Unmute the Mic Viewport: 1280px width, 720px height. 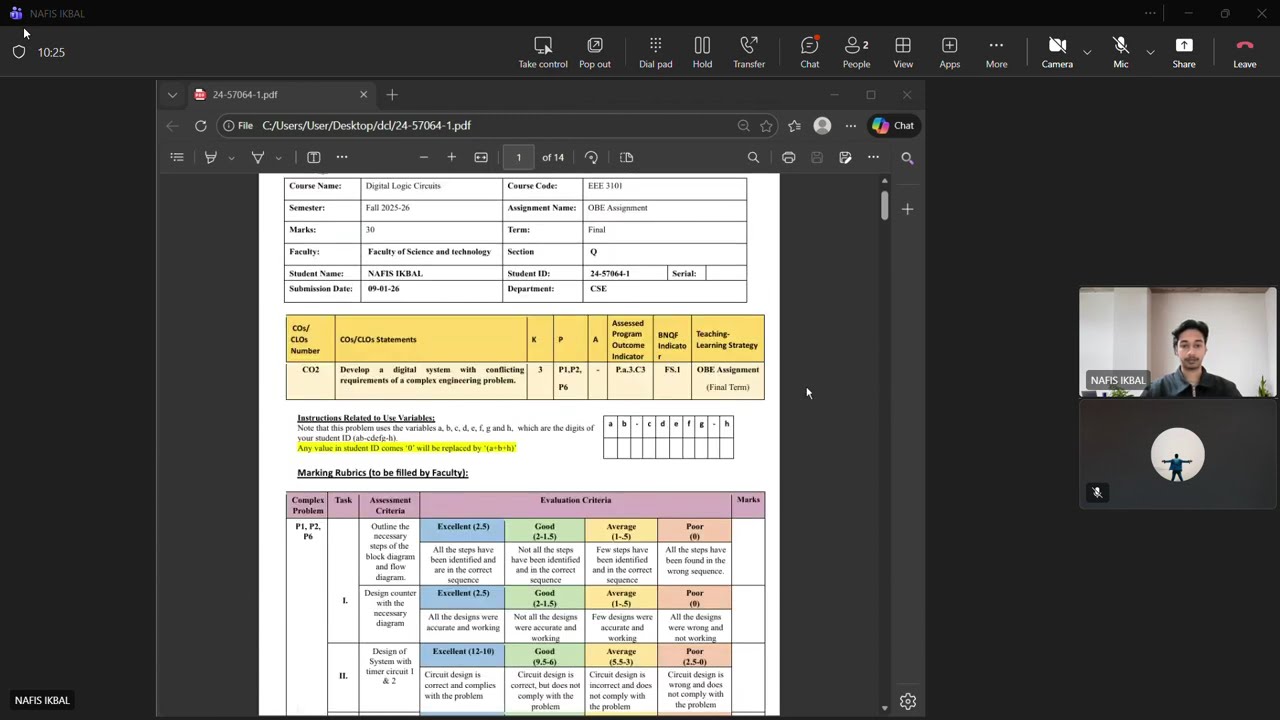[x=1120, y=53]
